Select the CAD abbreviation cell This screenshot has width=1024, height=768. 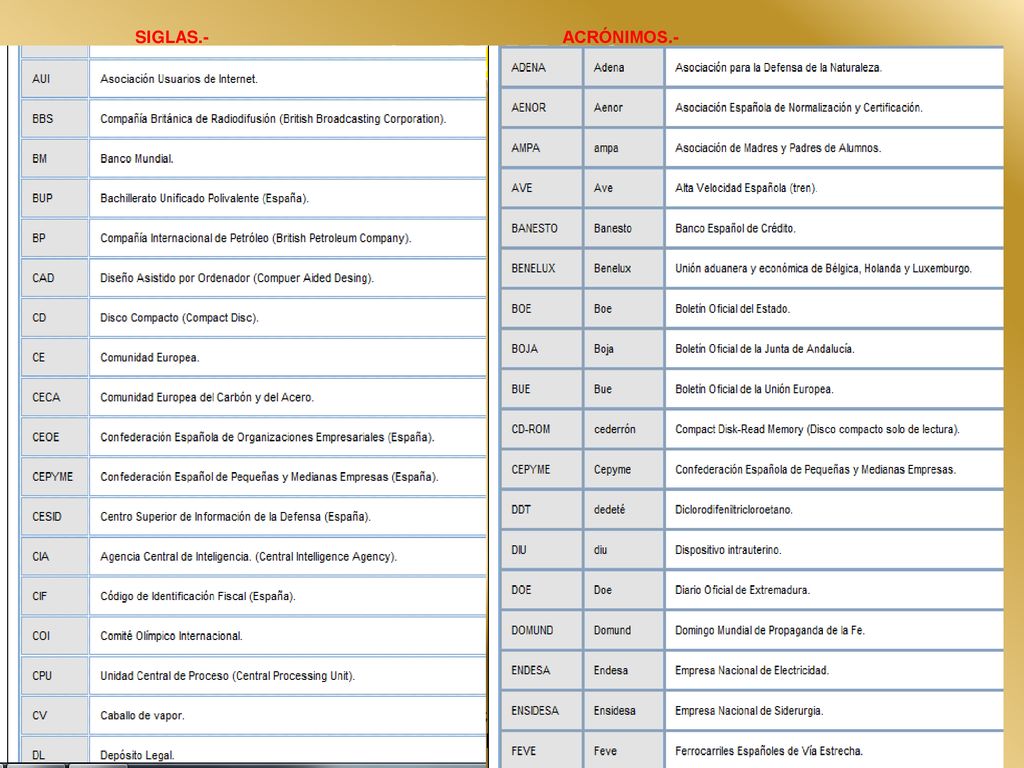click(x=54, y=278)
